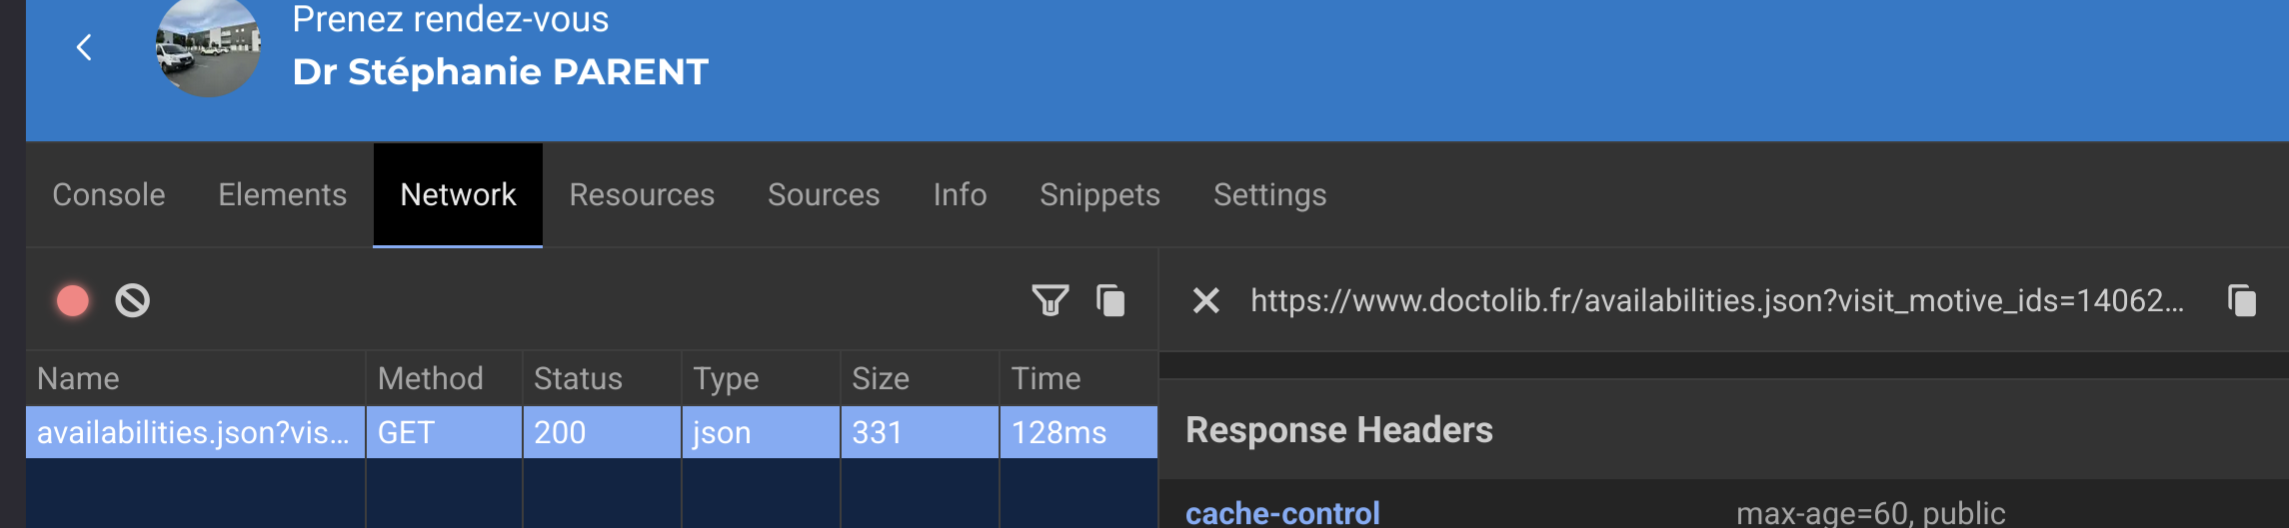Switch to the Console tab

[x=109, y=195]
